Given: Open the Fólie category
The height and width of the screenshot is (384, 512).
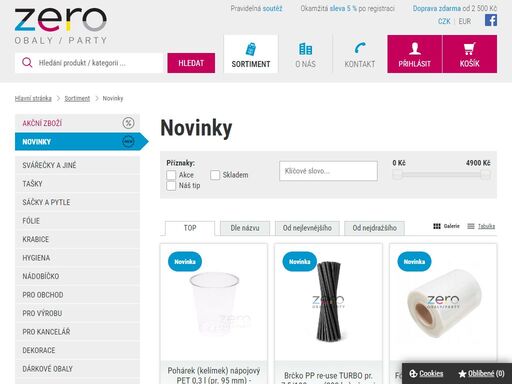Looking at the screenshot, I should coord(77,221).
